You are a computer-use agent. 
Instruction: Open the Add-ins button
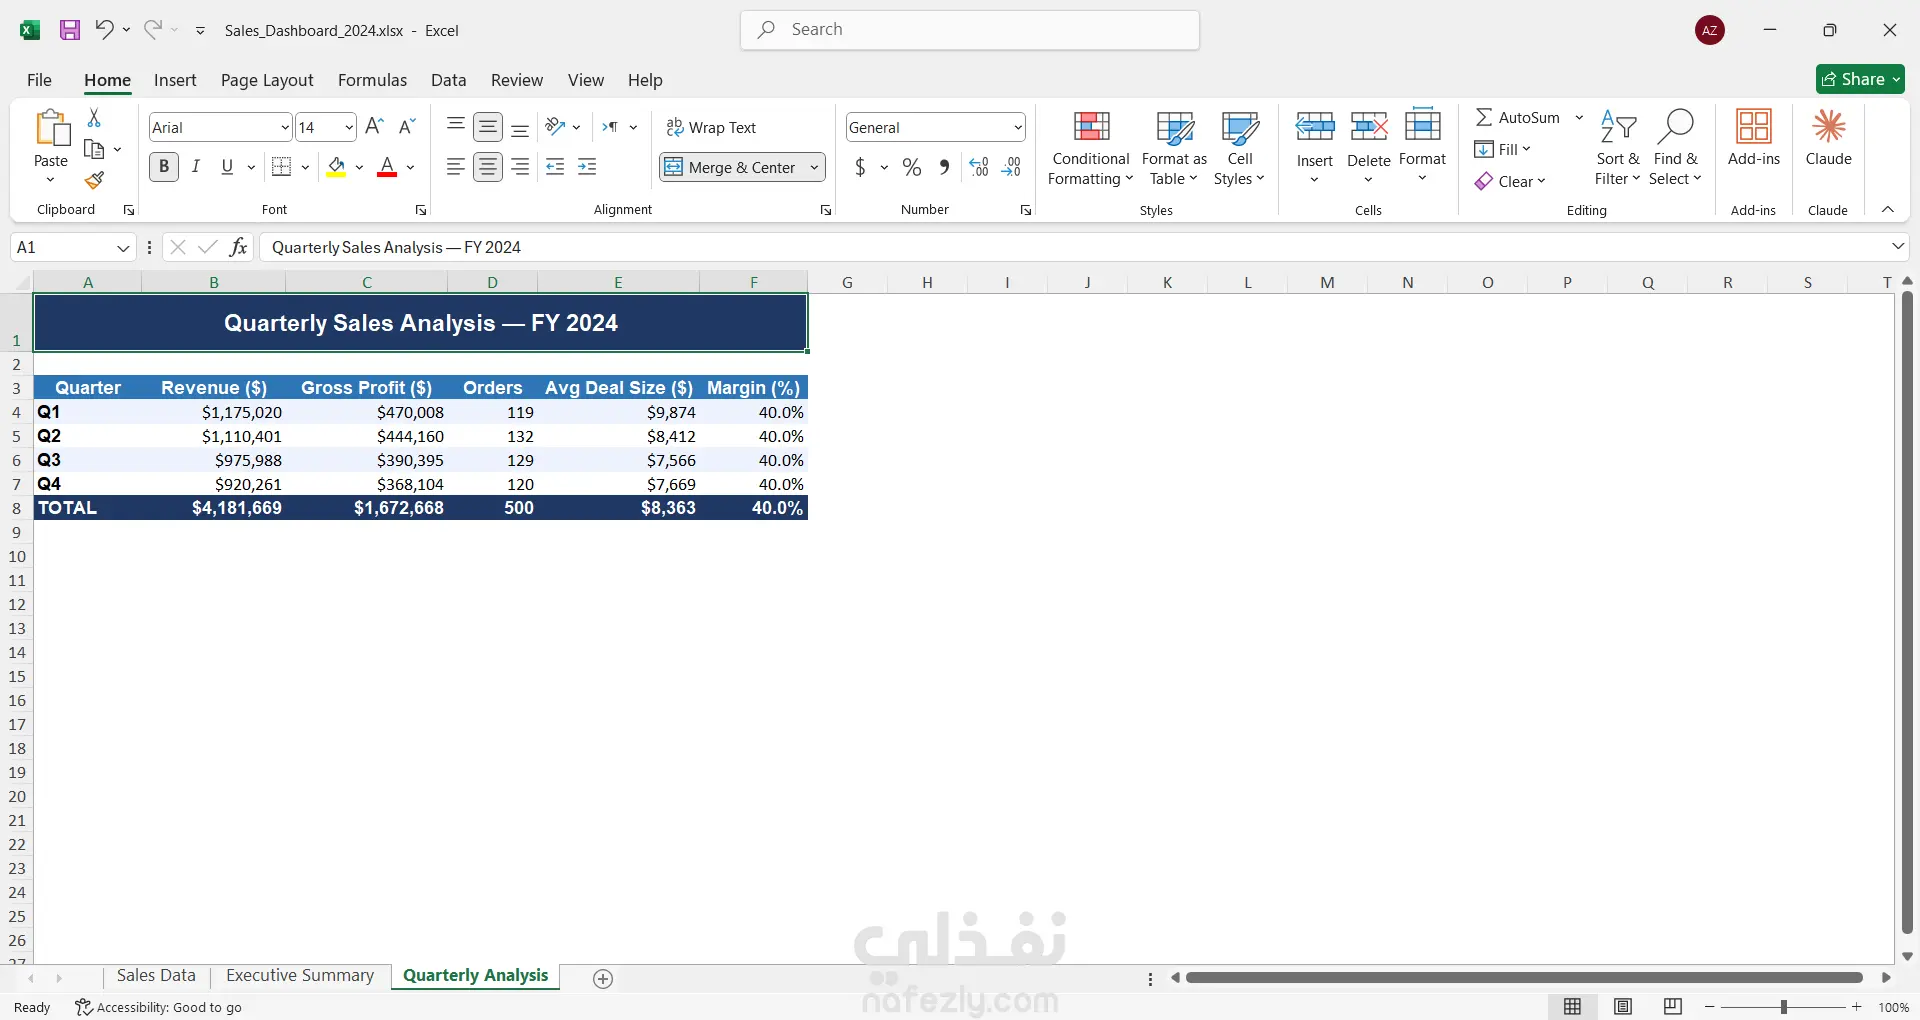(x=1754, y=138)
